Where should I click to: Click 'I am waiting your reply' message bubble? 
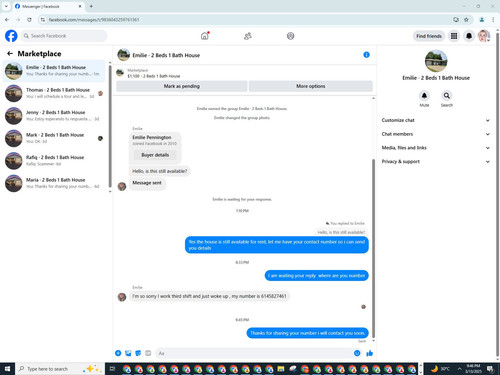click(317, 275)
